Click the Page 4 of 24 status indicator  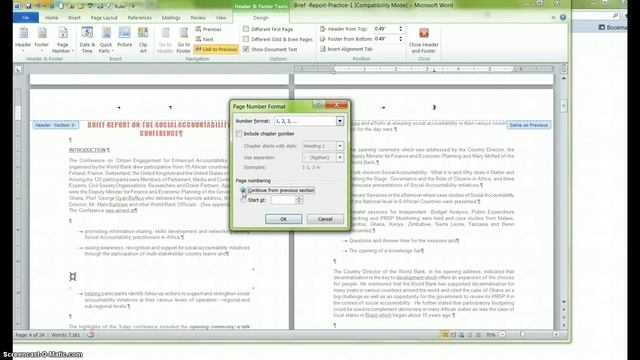coord(30,335)
